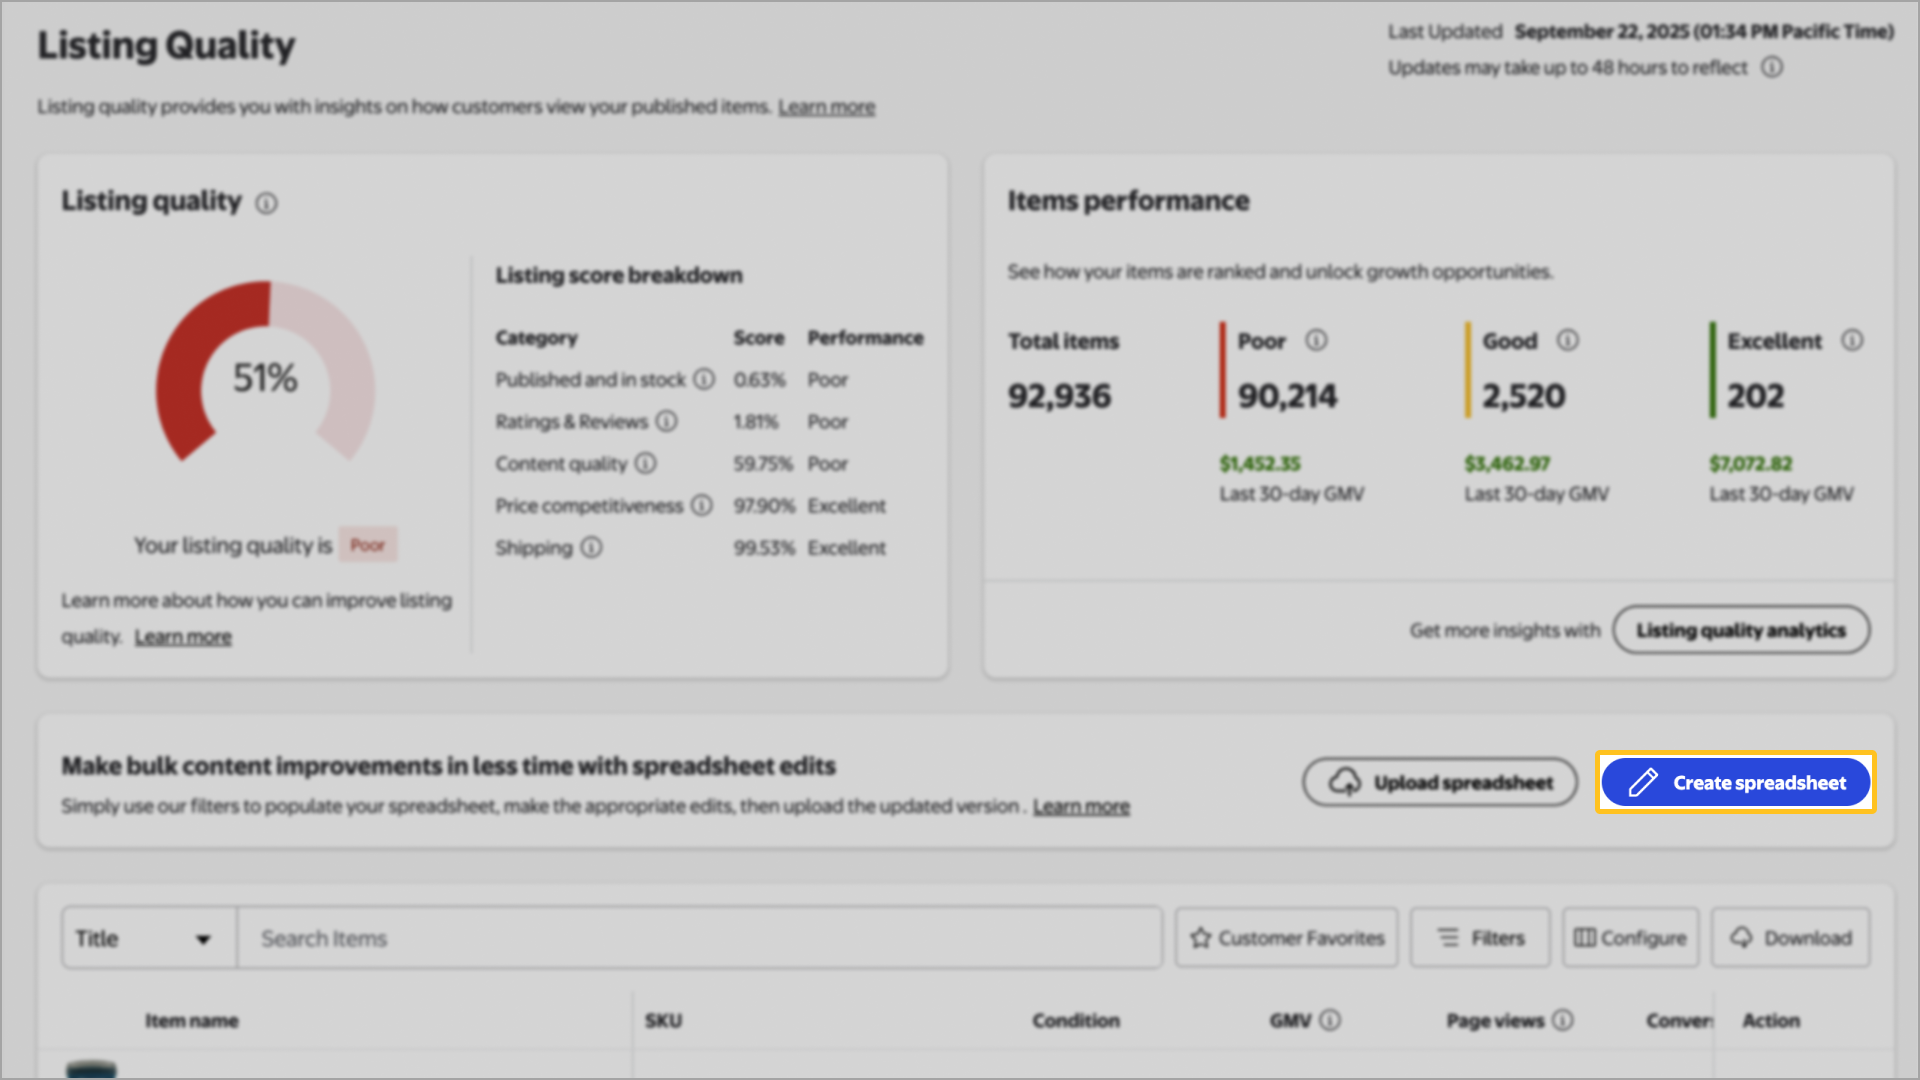This screenshot has width=1920, height=1080.
Task: Toggle the Customer Favorites filter
Action: (1286, 937)
